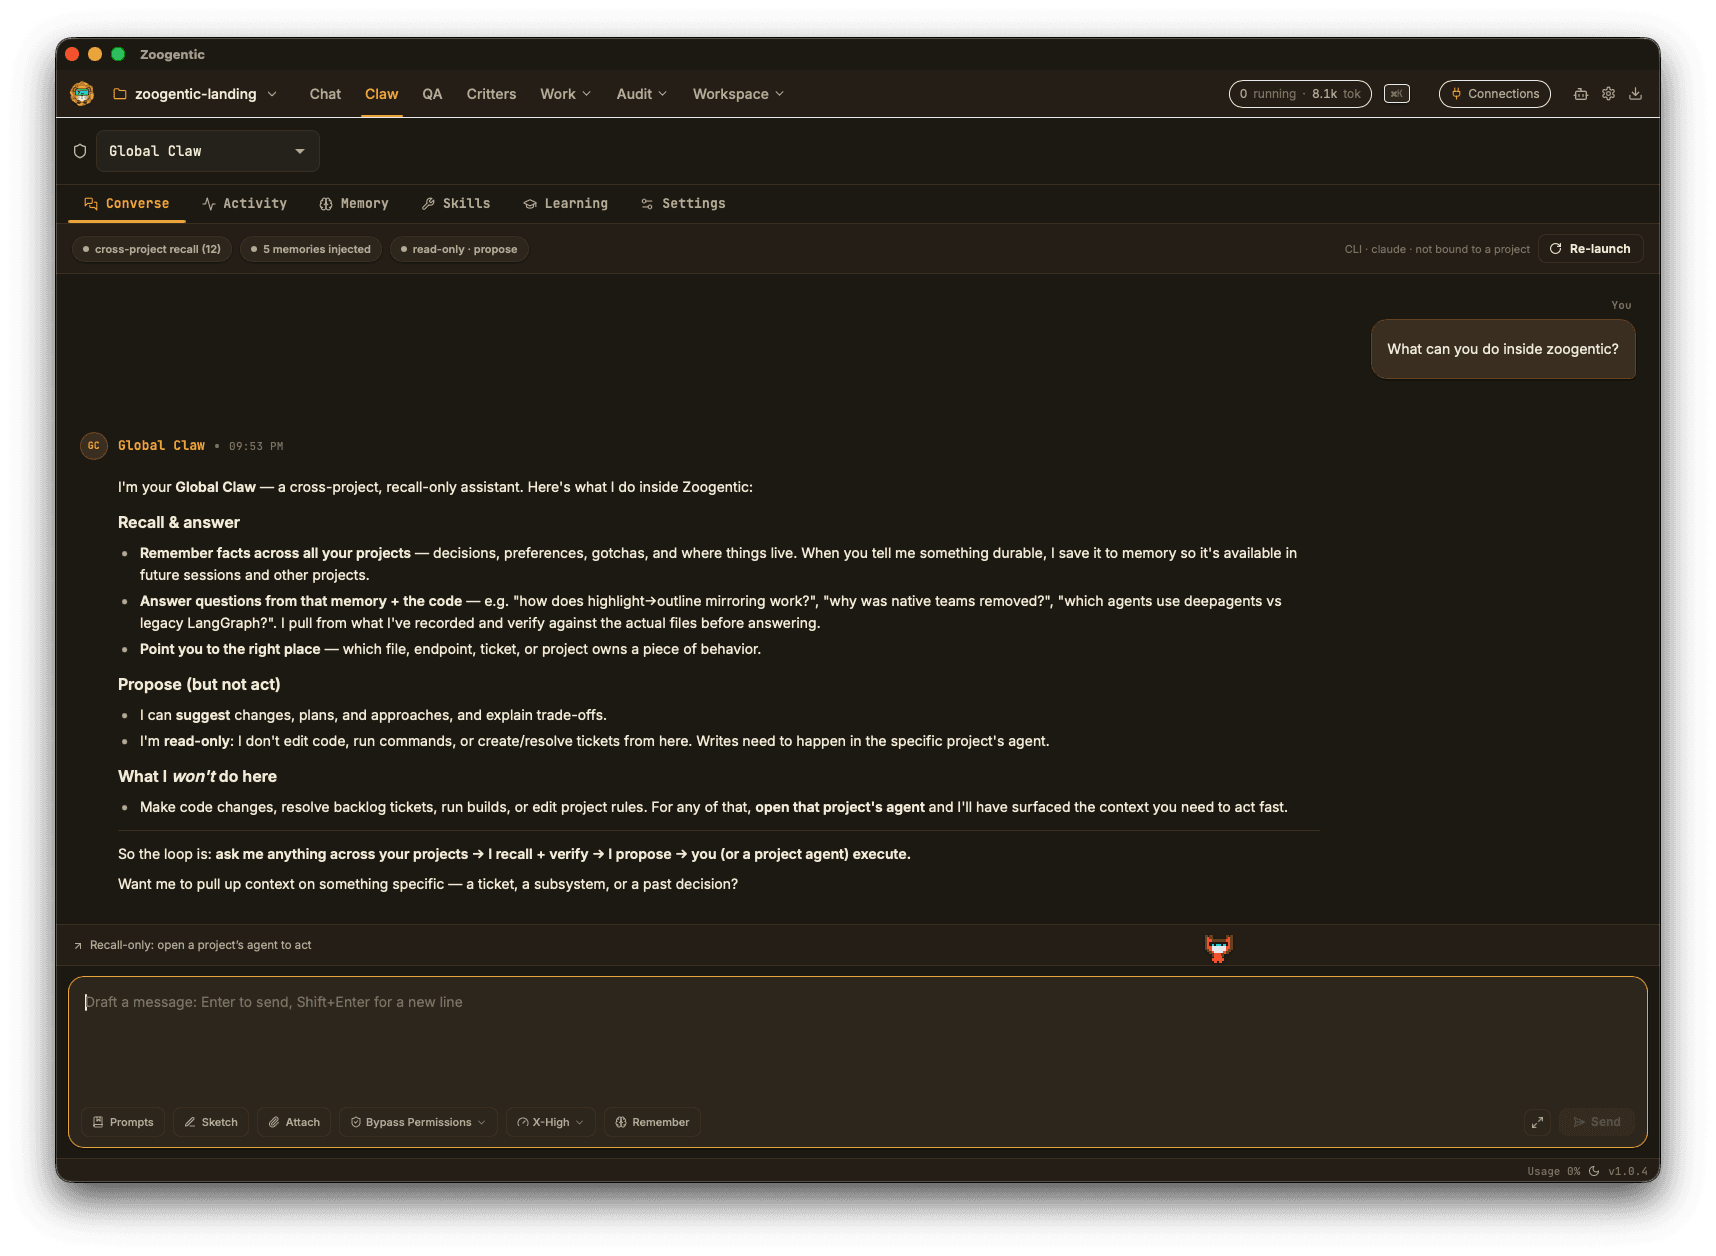This screenshot has width=1716, height=1256.
Task: Expand the Audit menu
Action: 642,94
